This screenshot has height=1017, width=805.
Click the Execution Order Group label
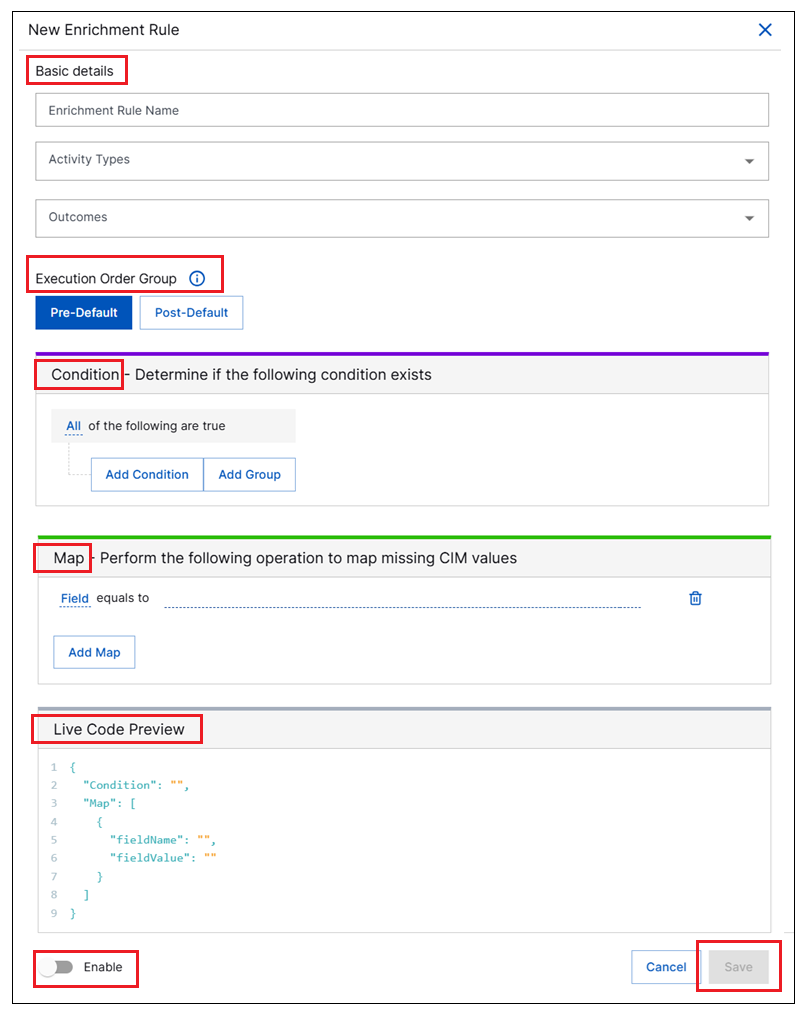[106, 279]
